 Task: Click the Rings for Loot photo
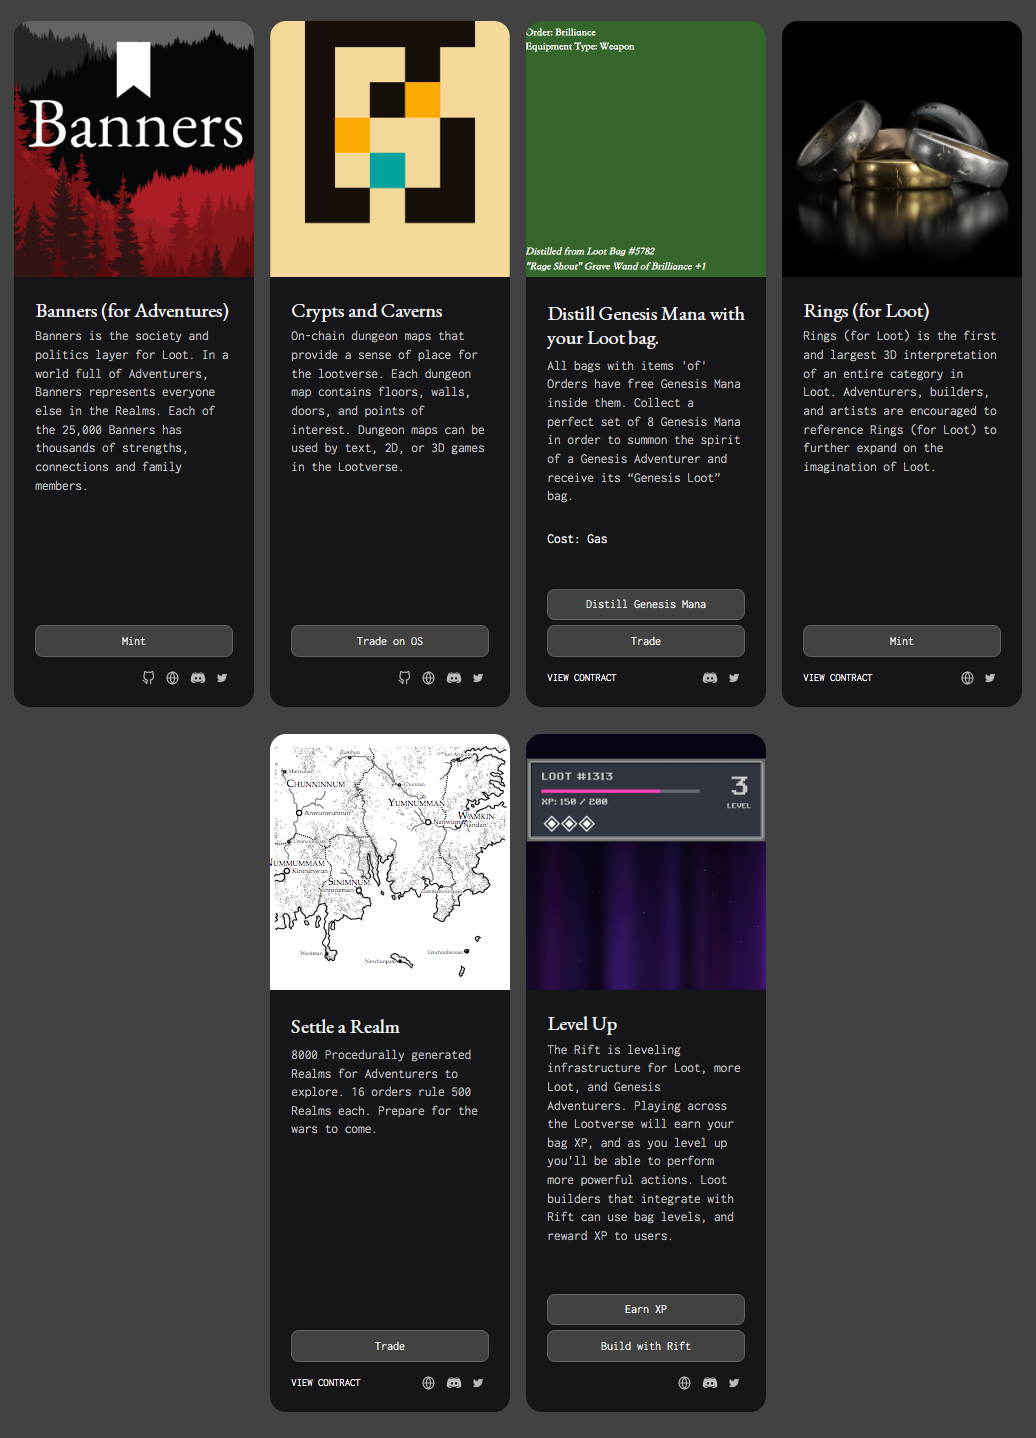[902, 149]
